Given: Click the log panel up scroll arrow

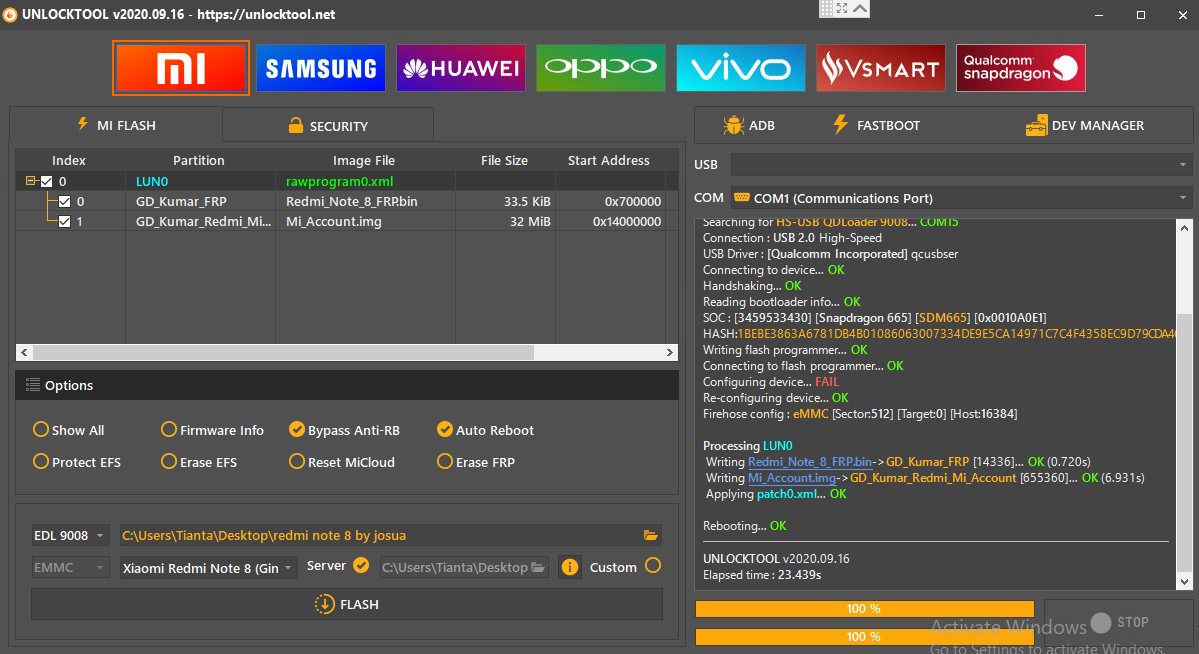Looking at the screenshot, I should tap(1184, 228).
